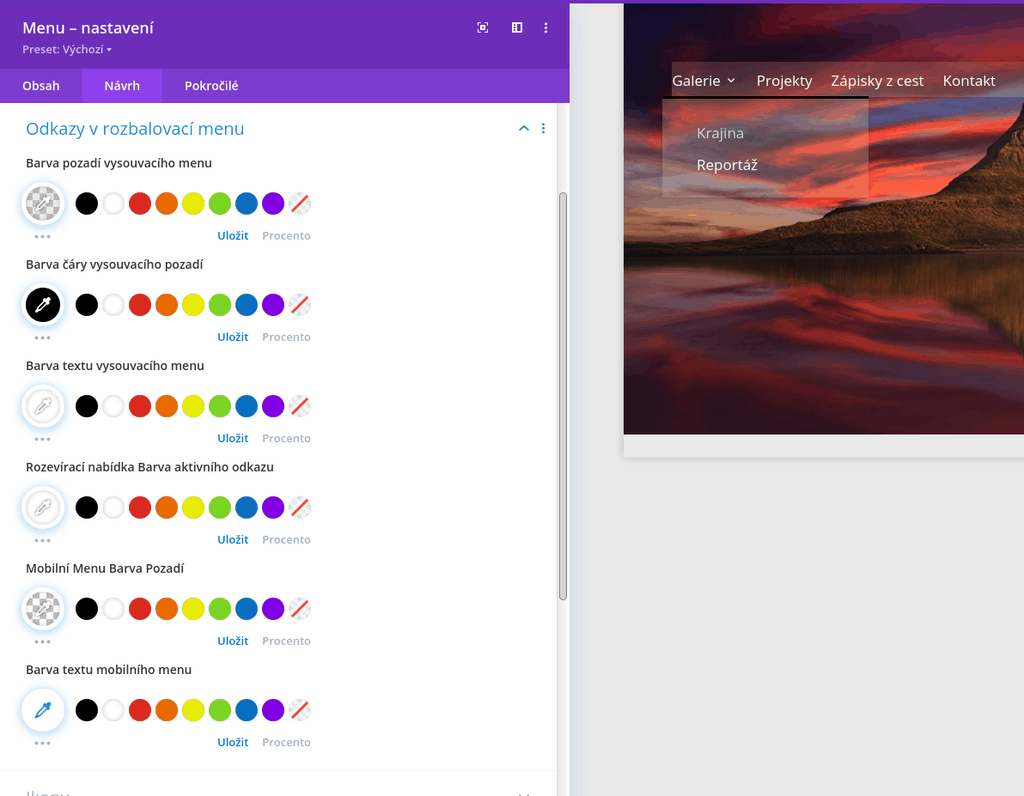1024x796 pixels.
Task: Pick black swatch for Barva pozadí vysouvacího menu
Action: 87,204
